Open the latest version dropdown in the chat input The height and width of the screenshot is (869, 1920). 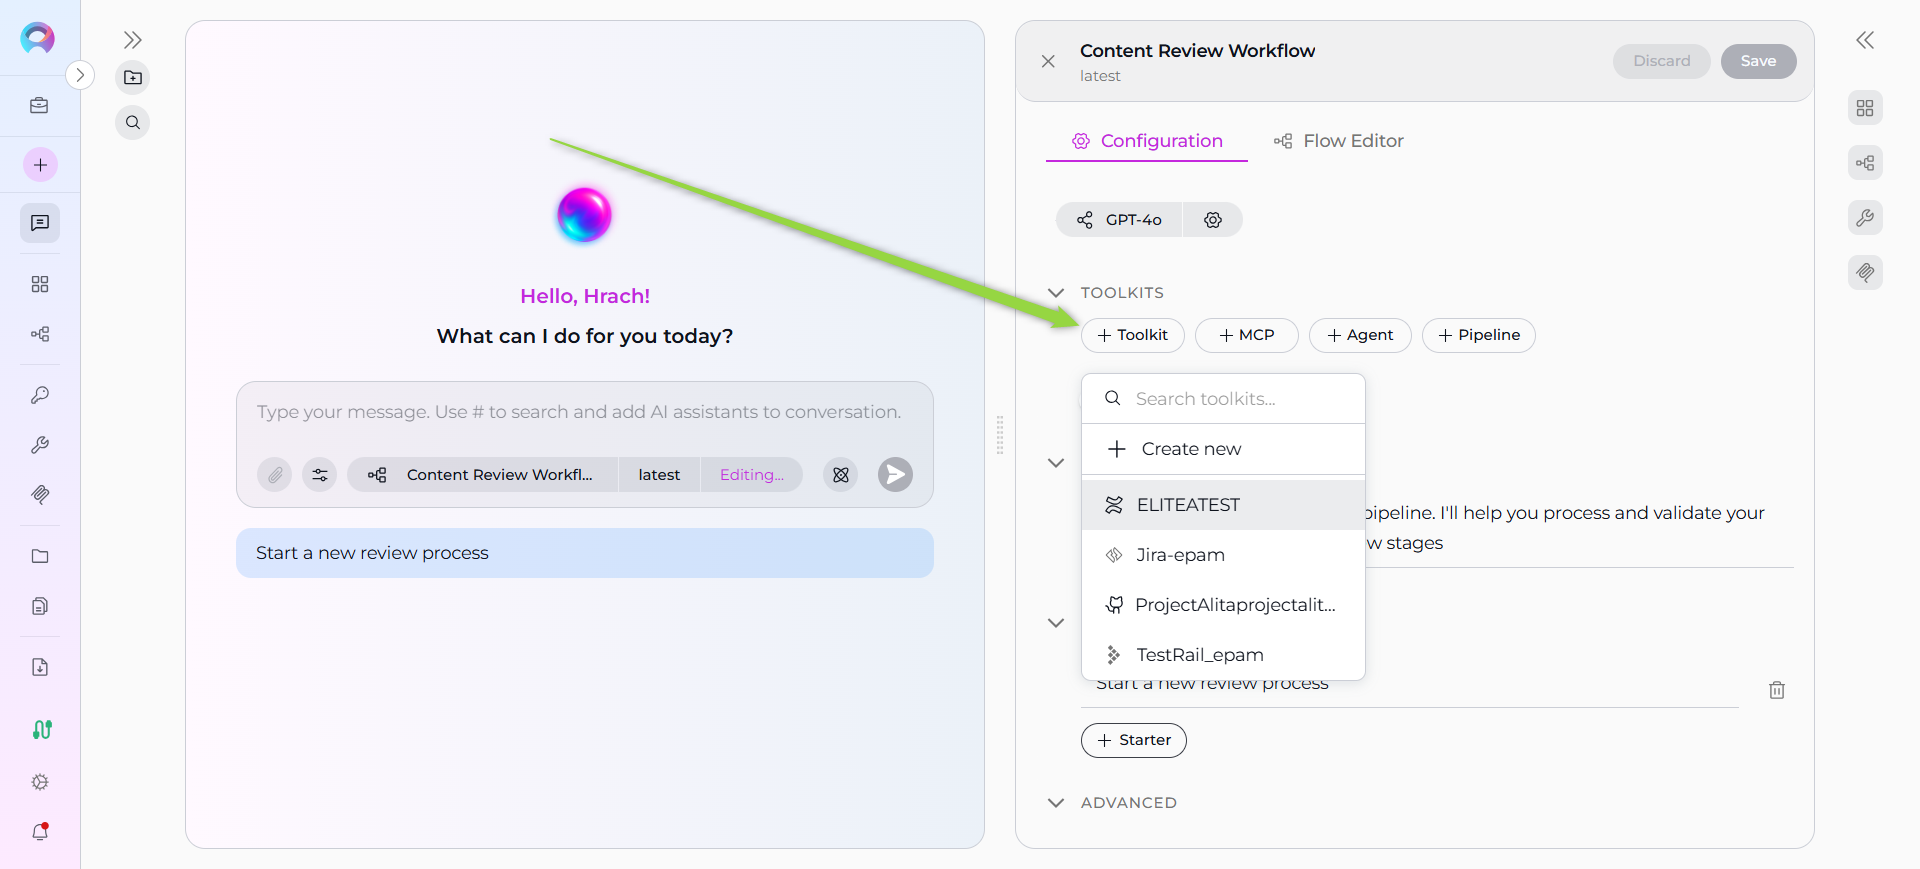659,475
